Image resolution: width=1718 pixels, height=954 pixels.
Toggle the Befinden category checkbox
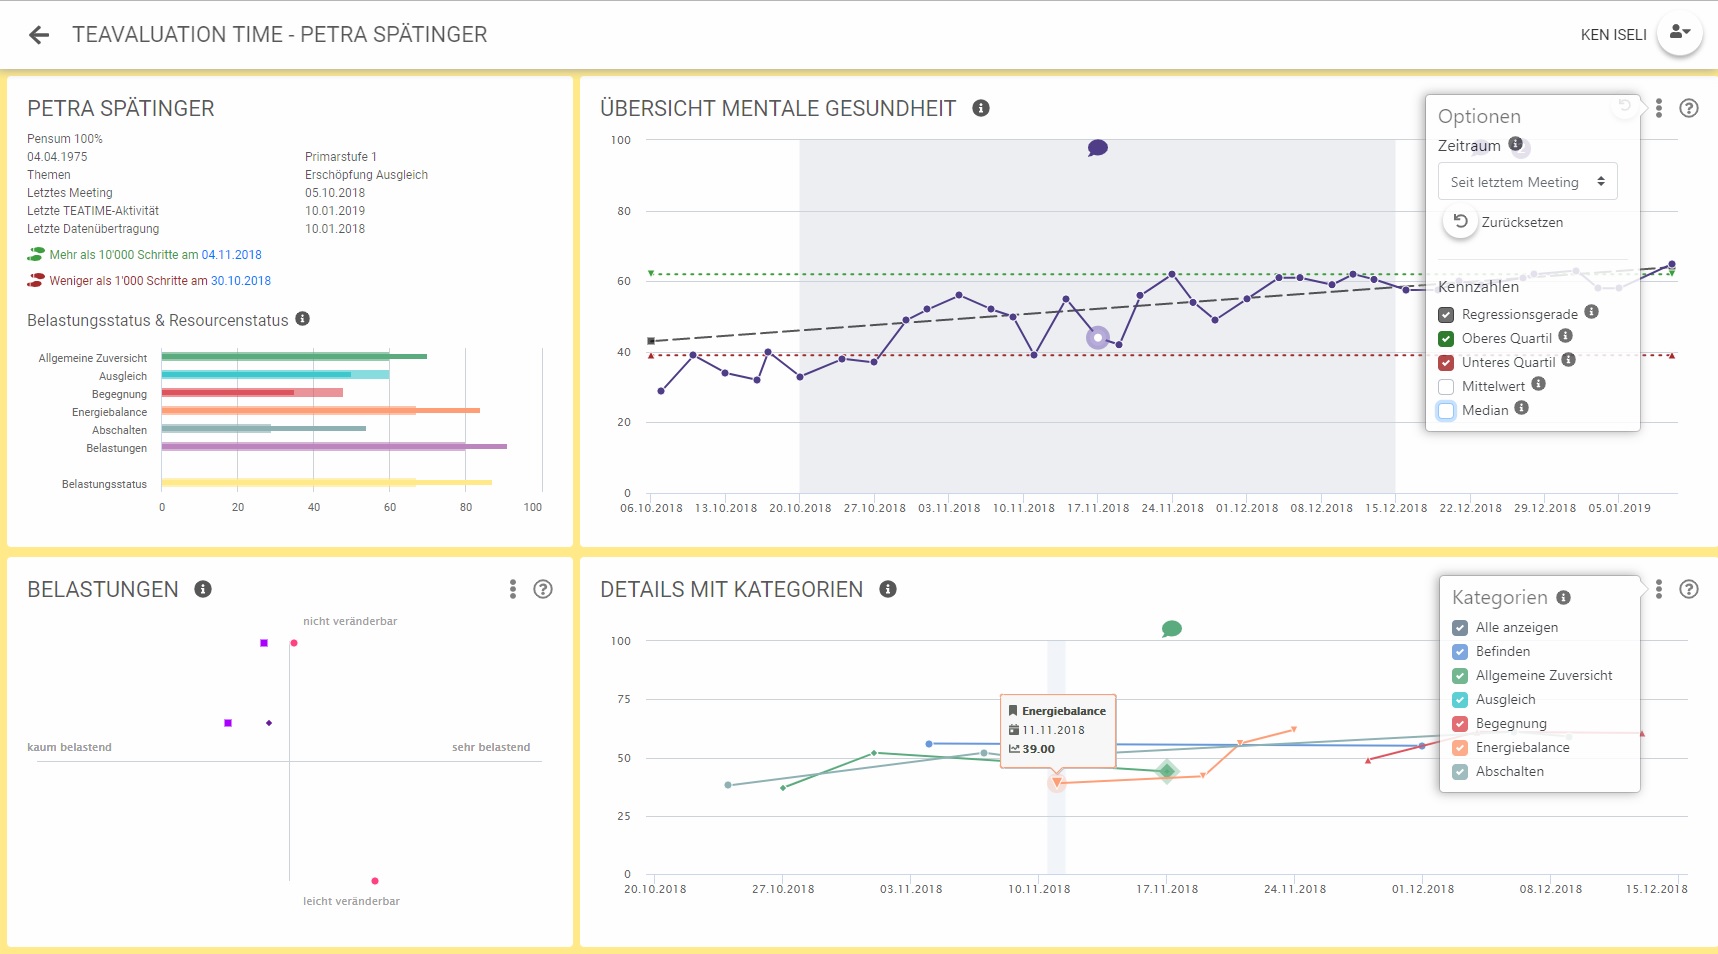click(1460, 652)
